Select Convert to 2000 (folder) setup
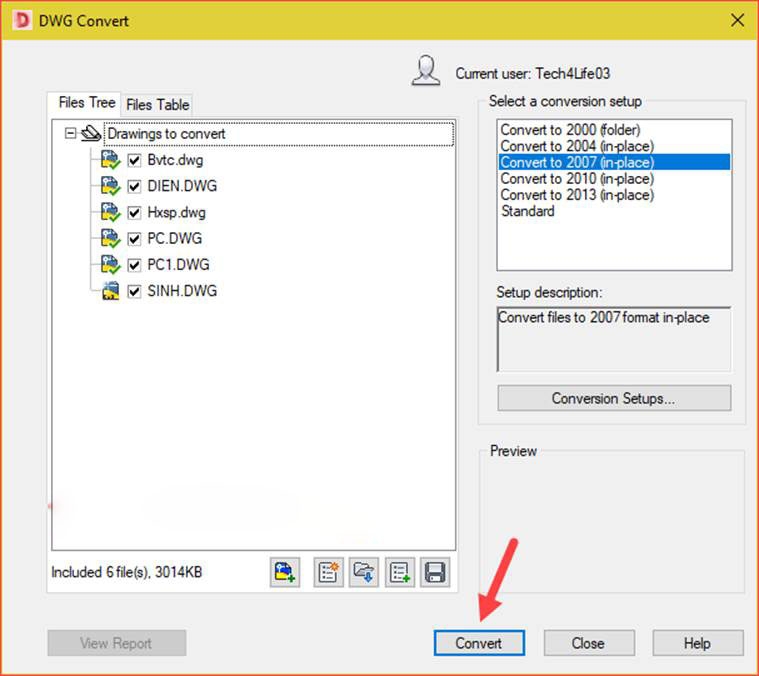Screen dimensions: 759x676 614,130
